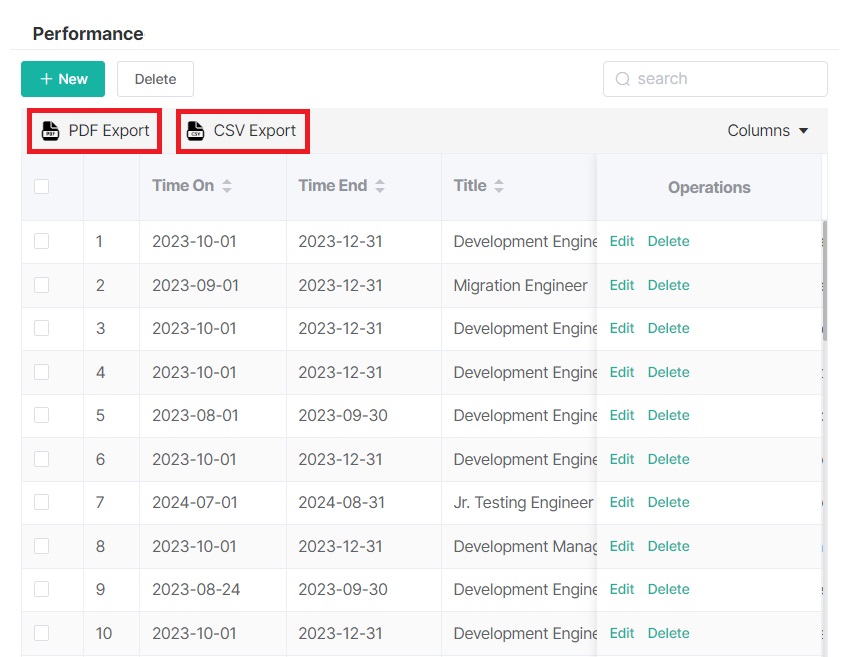Select the Time On column header
The image size is (841, 657).
pos(186,185)
